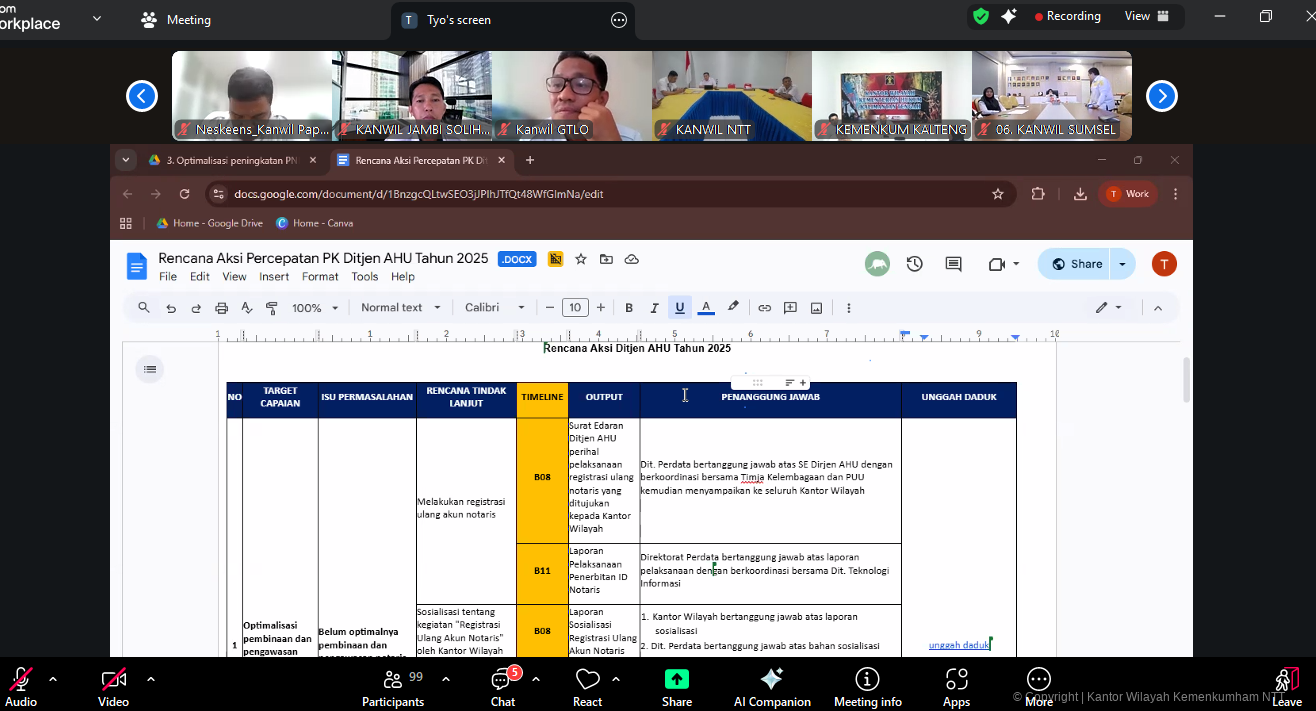This screenshot has height=711, width=1316.
Task: Redo the last action in Docs
Action: click(196, 308)
